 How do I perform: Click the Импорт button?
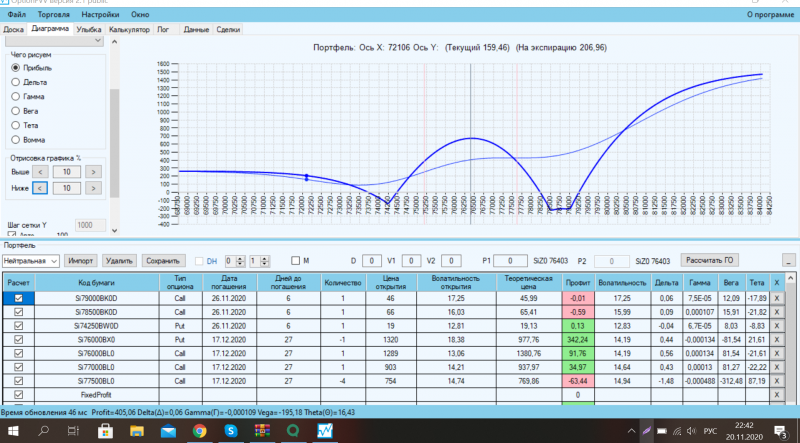pos(81,261)
